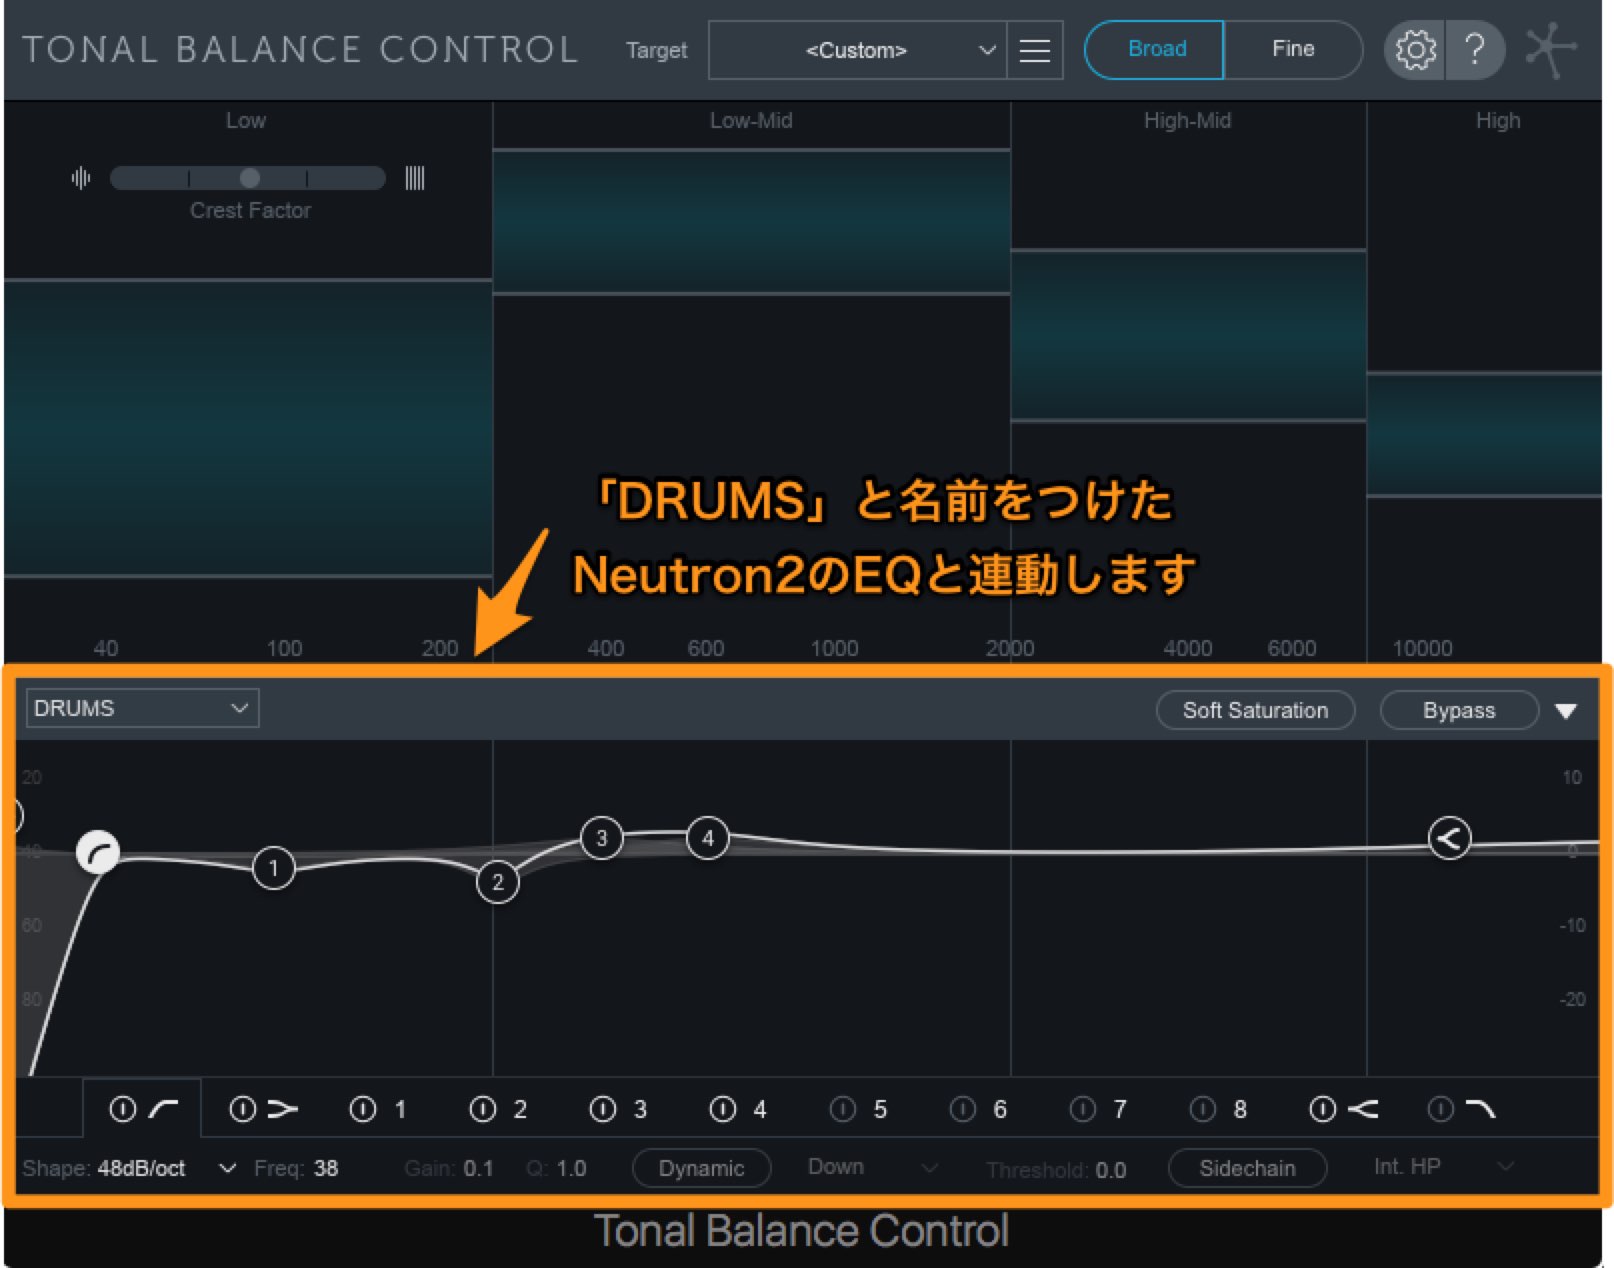
Task: Enable band 7 power button
Action: click(x=1082, y=1109)
